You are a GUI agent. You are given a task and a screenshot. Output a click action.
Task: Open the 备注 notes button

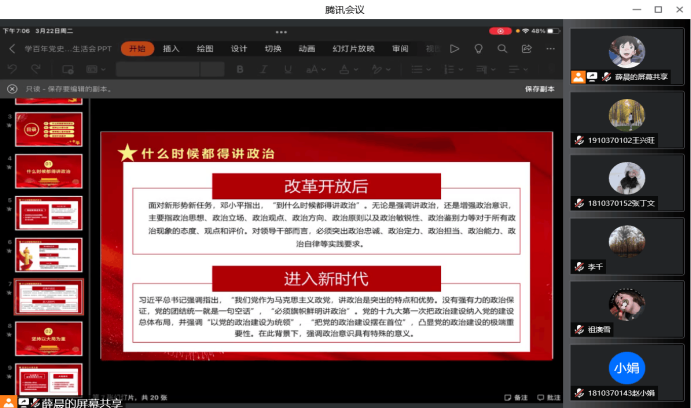515,397
